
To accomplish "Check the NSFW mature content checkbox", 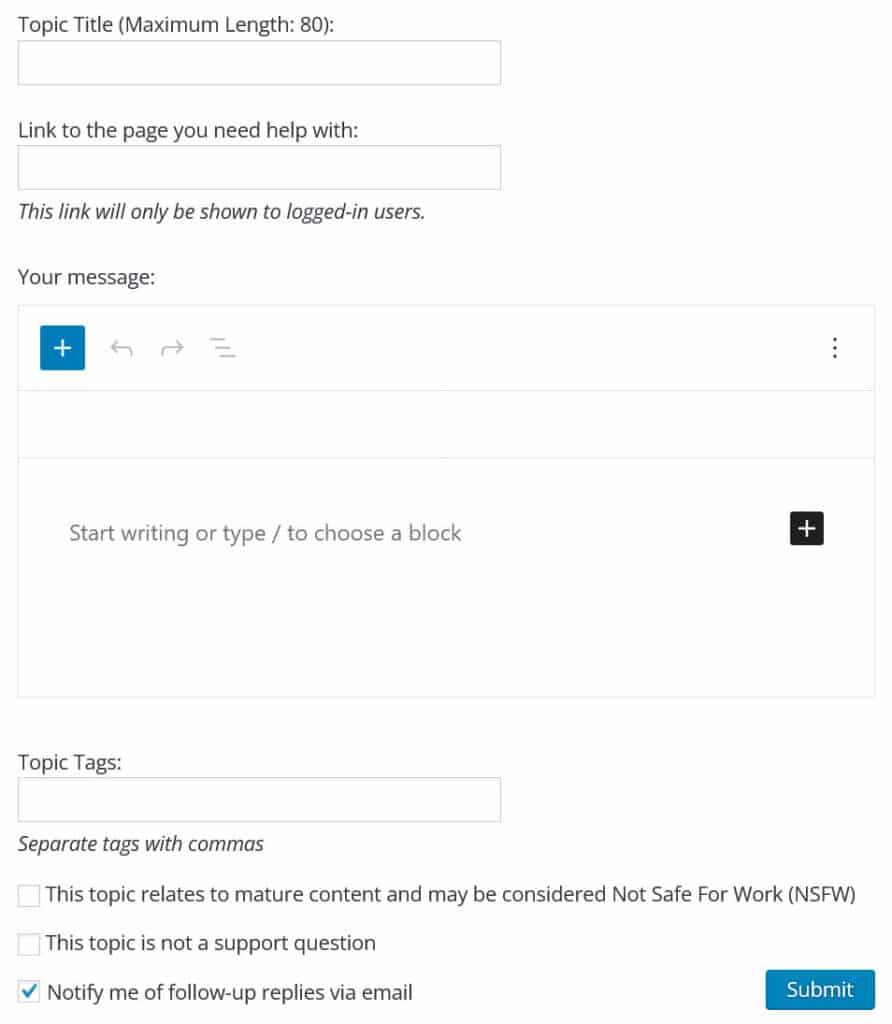I will click(28, 895).
